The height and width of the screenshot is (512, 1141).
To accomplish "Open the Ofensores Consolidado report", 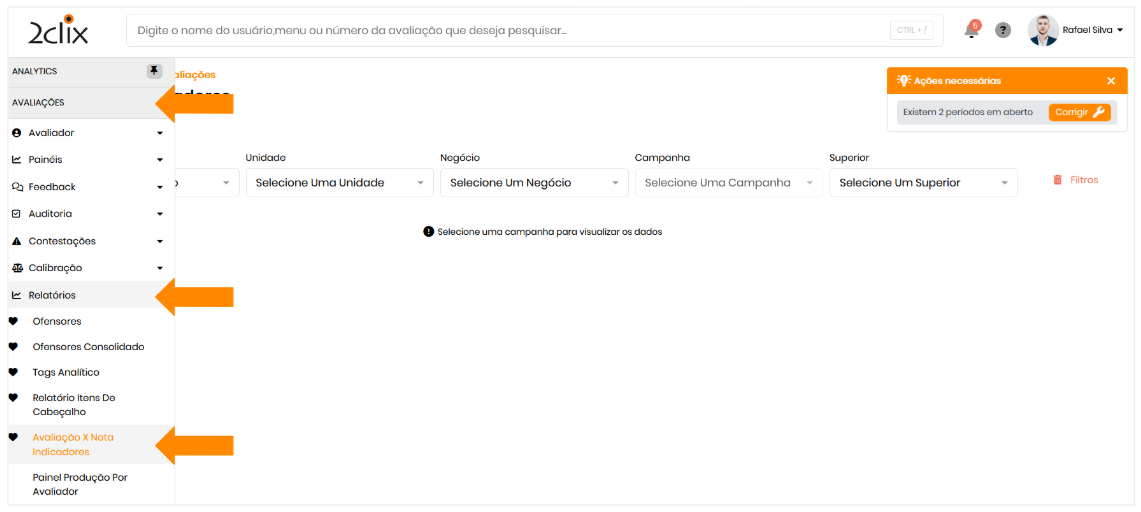I will coord(88,347).
